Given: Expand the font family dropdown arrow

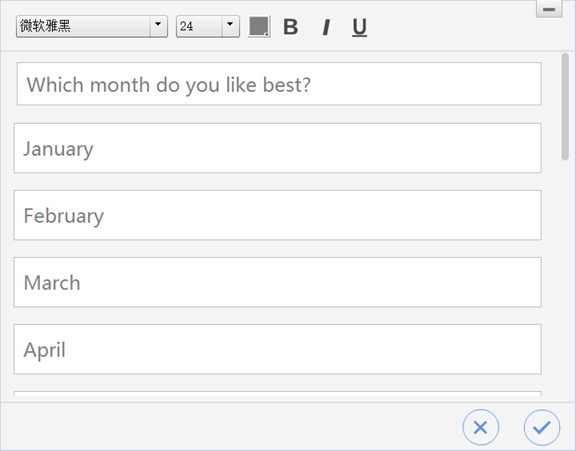Looking at the screenshot, I should click(x=158, y=26).
